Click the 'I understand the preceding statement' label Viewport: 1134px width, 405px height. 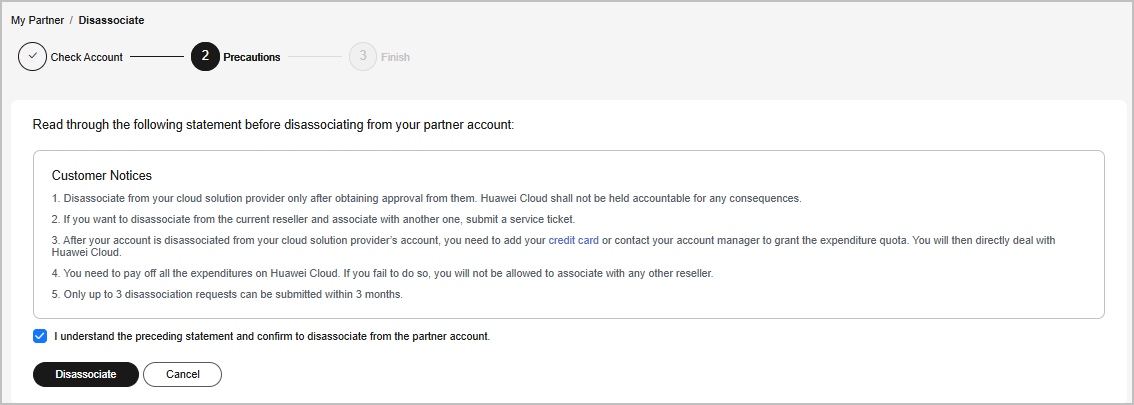[272, 336]
